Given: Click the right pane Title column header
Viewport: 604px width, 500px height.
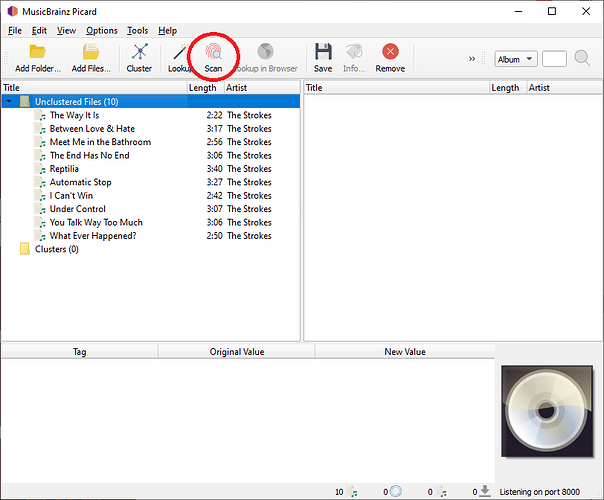Looking at the screenshot, I should 397,87.
